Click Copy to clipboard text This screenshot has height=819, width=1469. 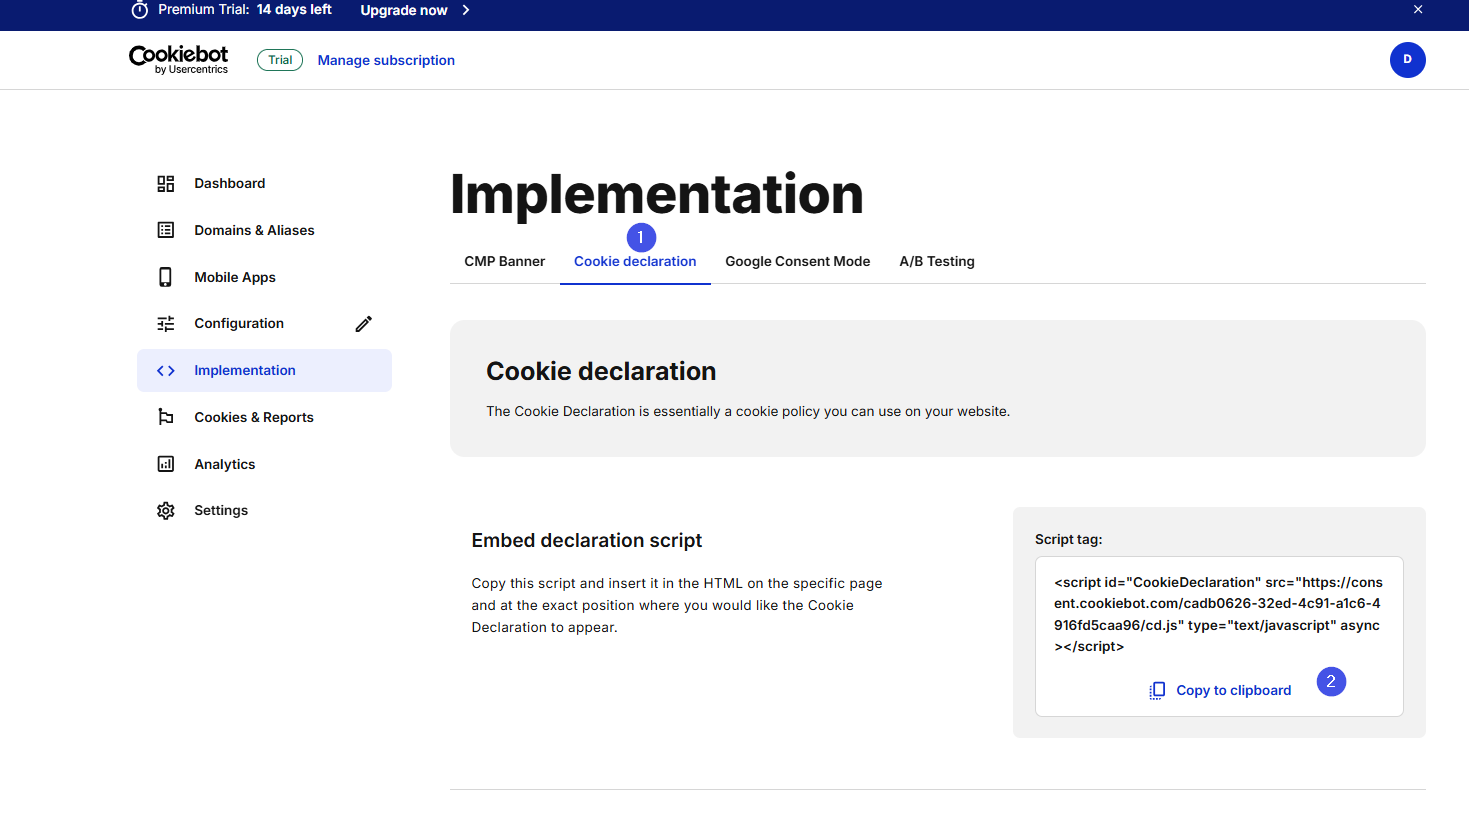pyautogui.click(x=1233, y=690)
